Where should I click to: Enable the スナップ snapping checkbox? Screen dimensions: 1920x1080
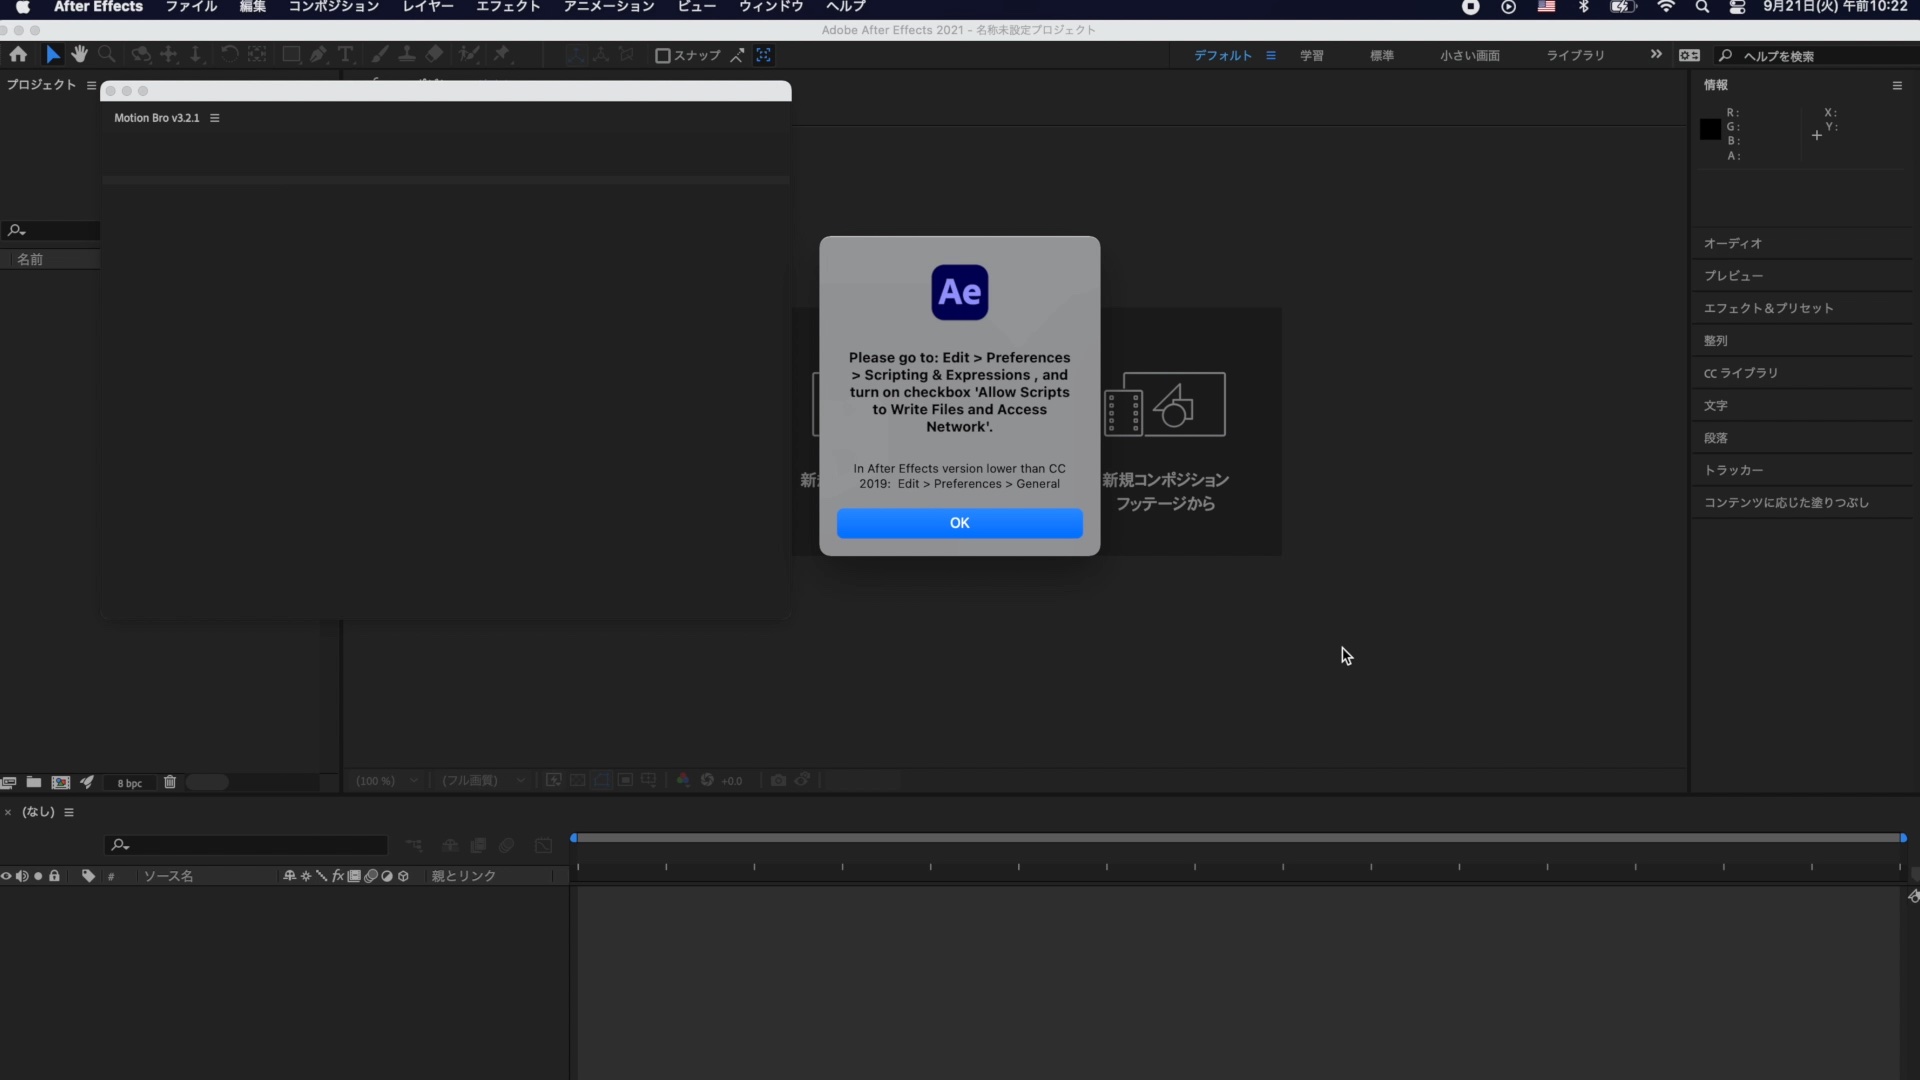tap(662, 56)
